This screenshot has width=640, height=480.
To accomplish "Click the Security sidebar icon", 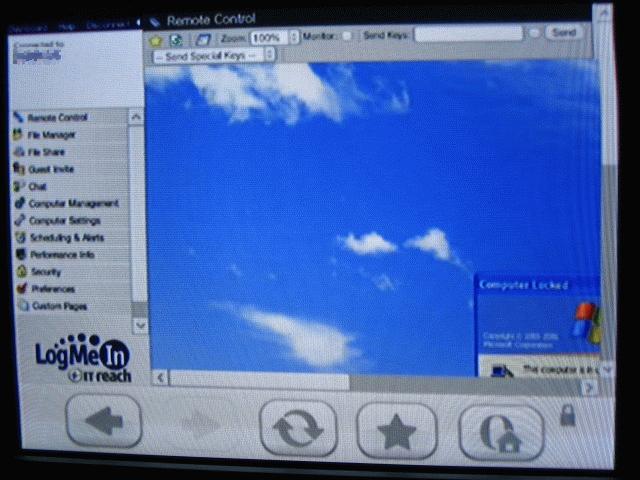I will tap(22, 271).
